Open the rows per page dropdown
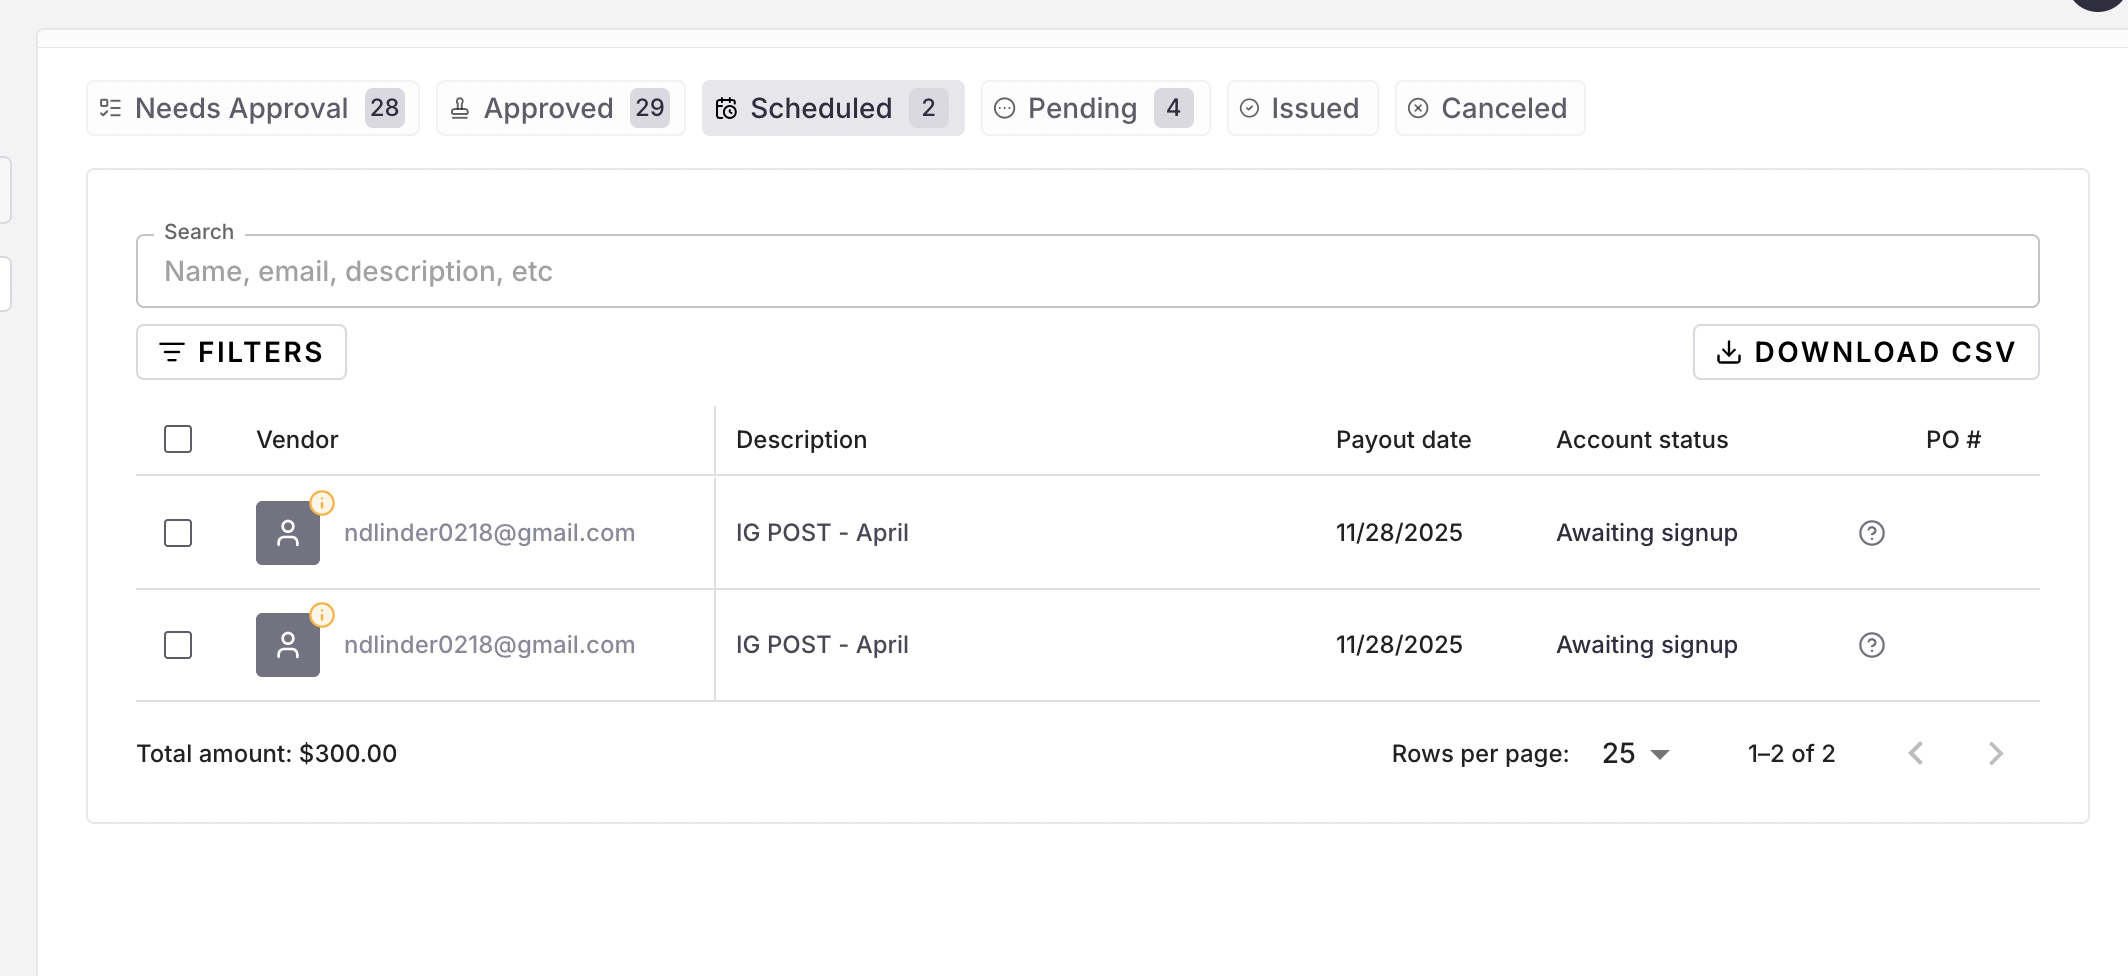 click(x=1636, y=754)
